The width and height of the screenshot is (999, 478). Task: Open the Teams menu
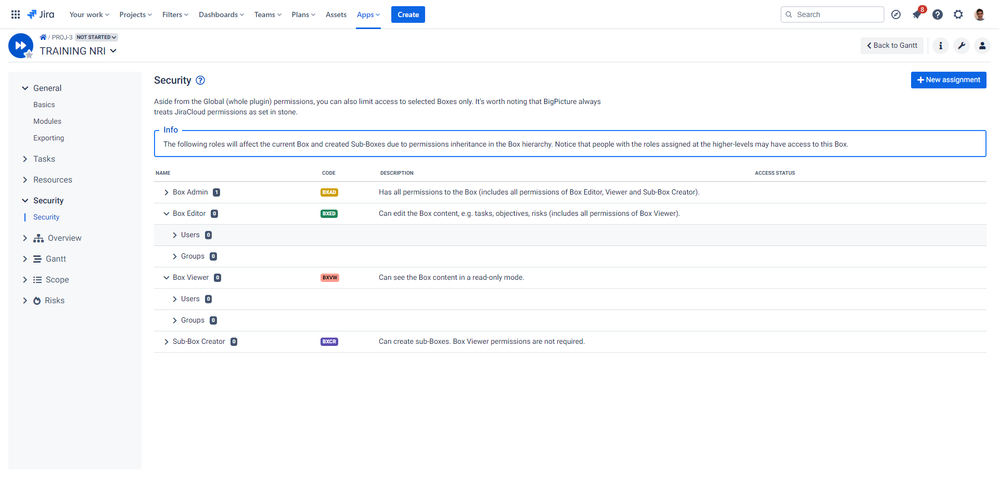tap(269, 14)
